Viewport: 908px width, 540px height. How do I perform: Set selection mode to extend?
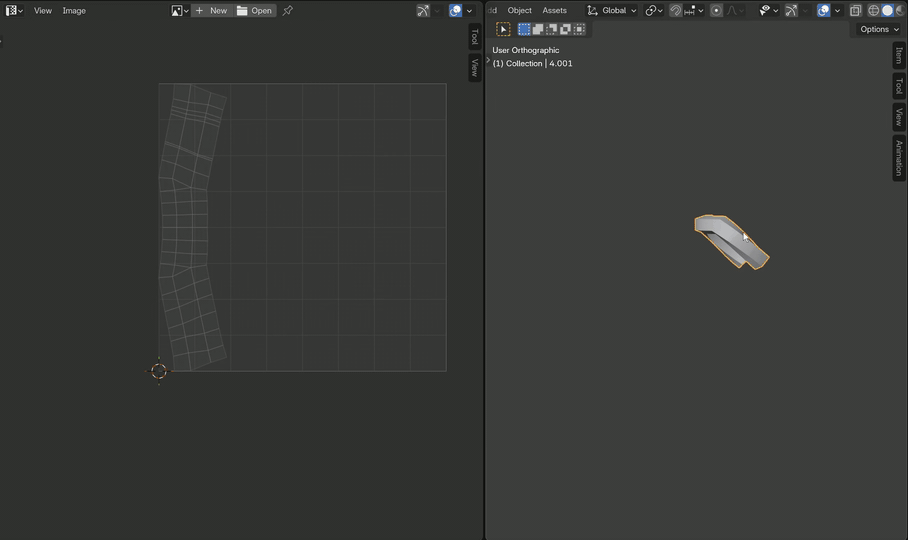coord(538,29)
